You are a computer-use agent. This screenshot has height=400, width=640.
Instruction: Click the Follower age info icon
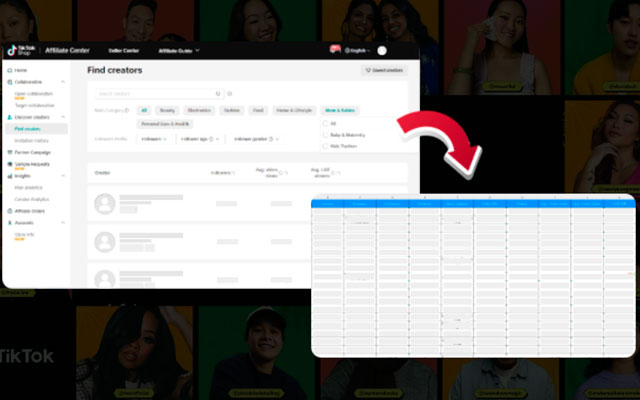click(211, 139)
